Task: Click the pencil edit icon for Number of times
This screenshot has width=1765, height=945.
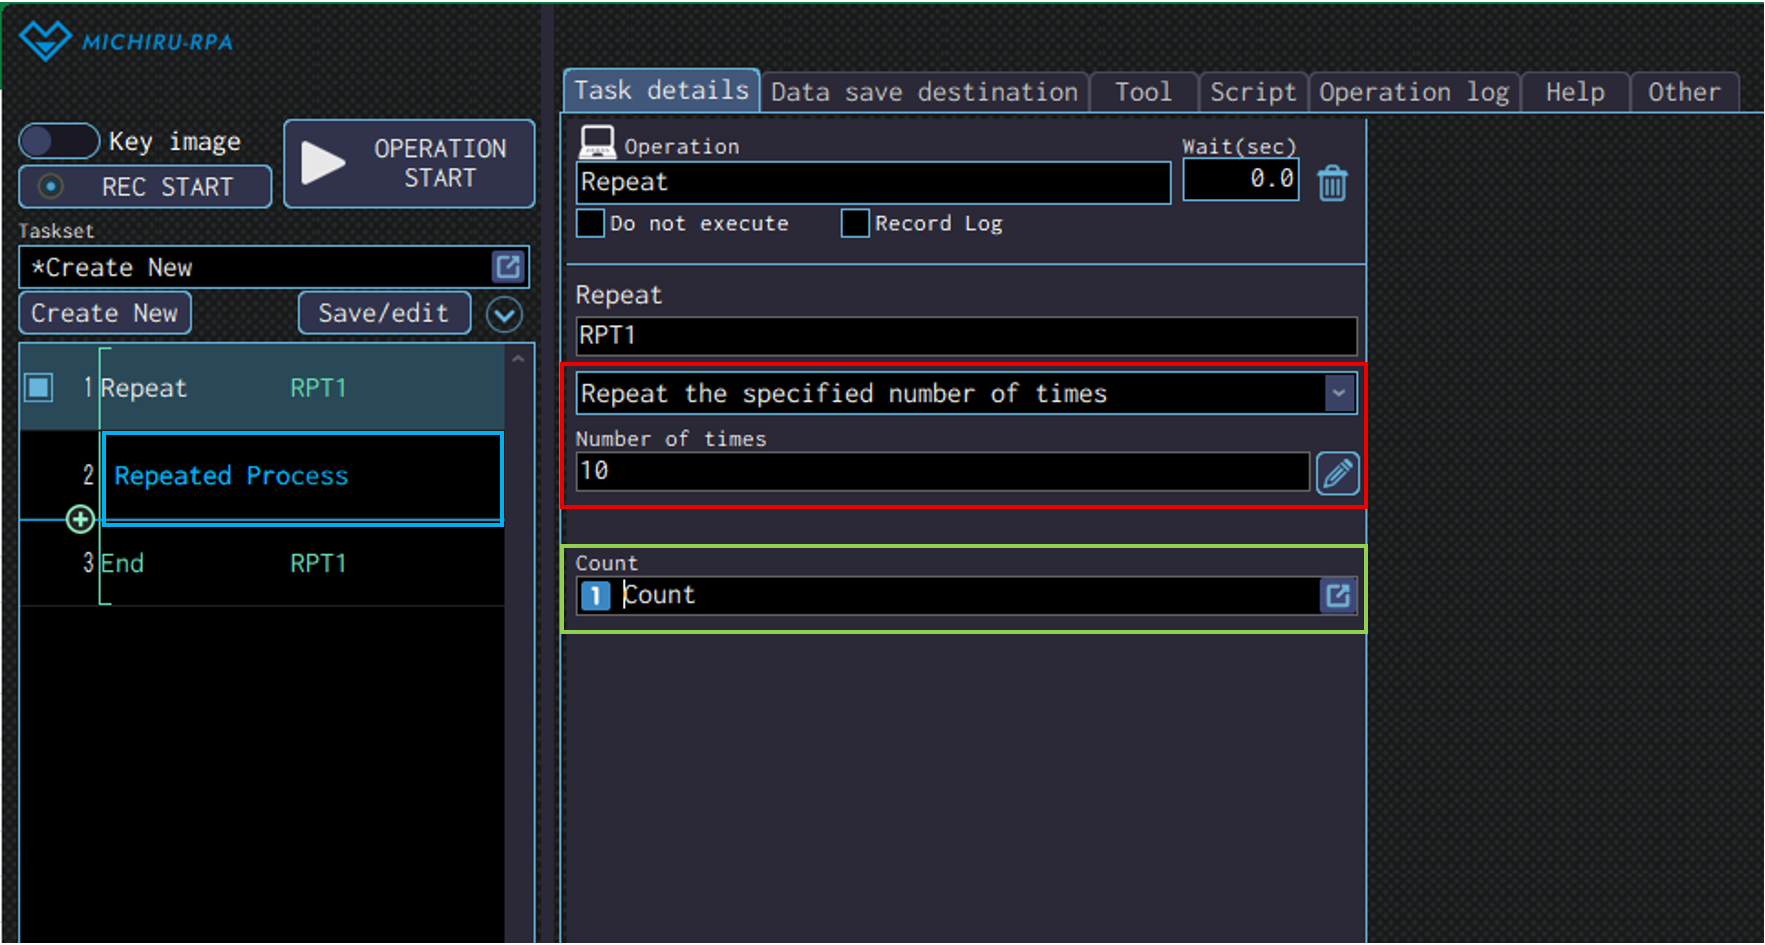Action: point(1337,473)
